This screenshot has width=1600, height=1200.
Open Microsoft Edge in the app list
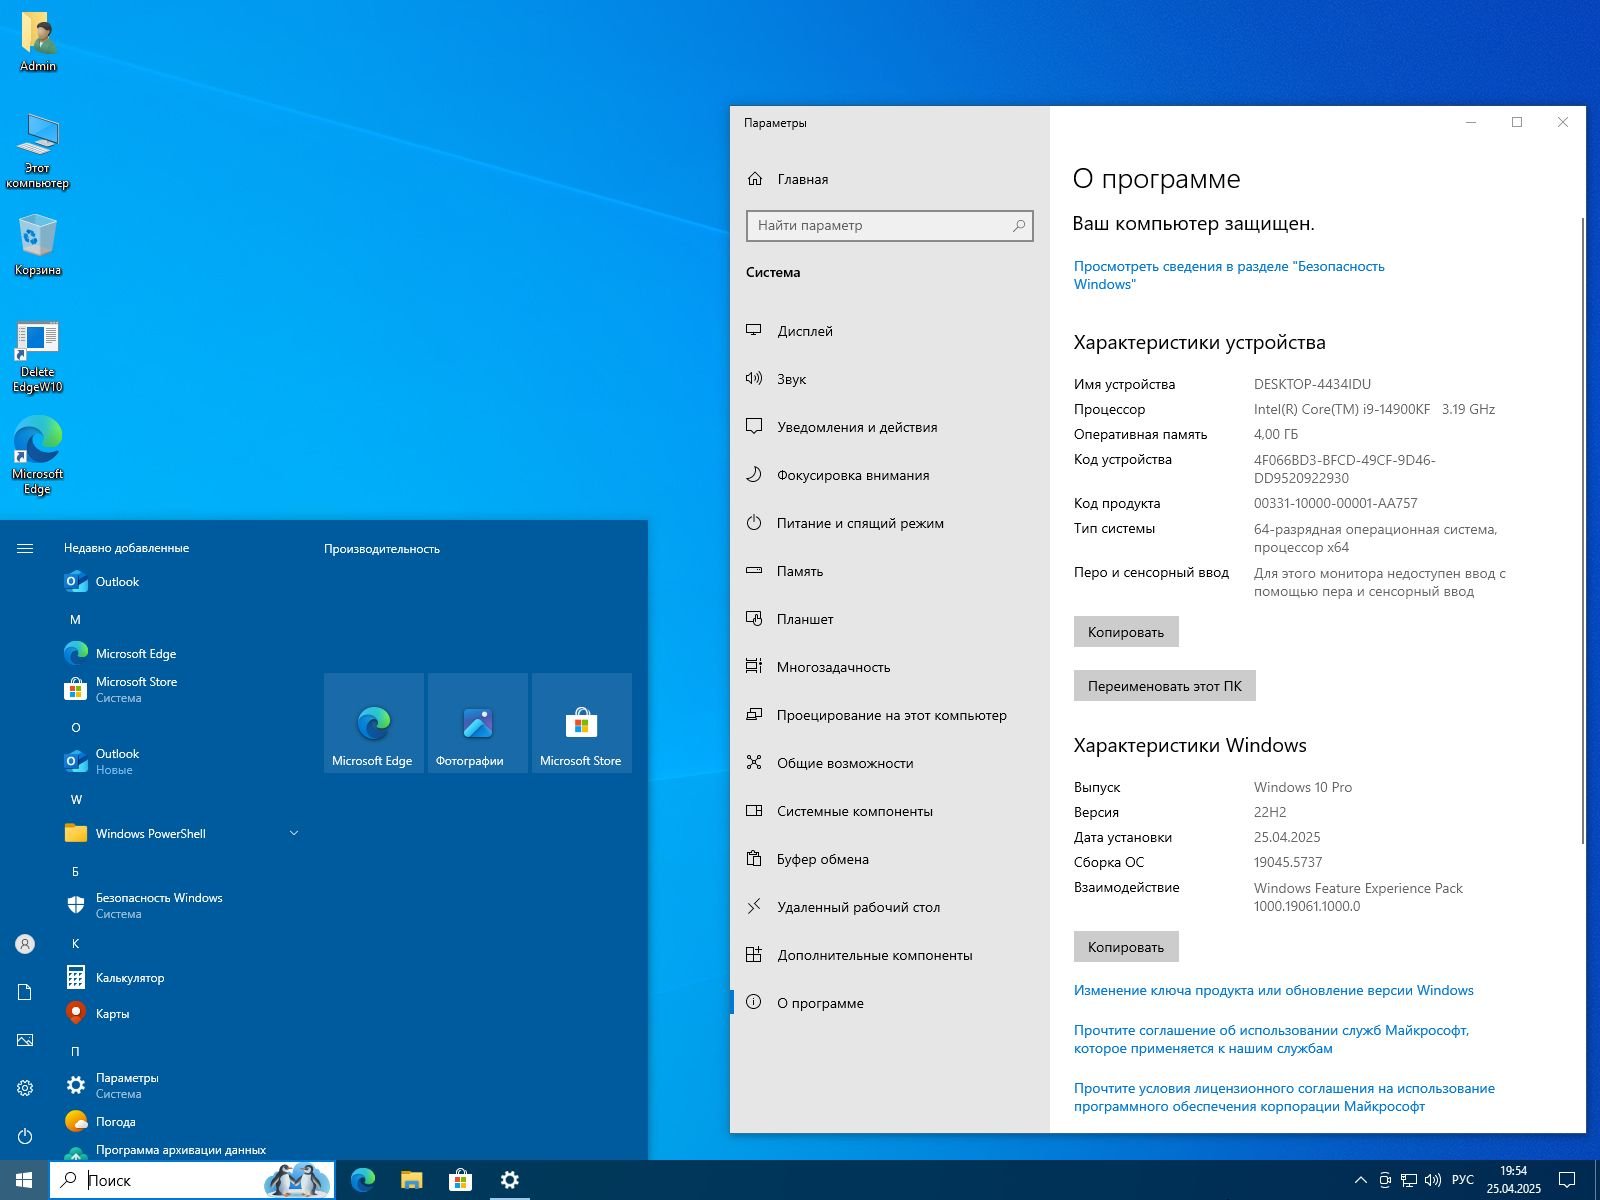(182, 653)
